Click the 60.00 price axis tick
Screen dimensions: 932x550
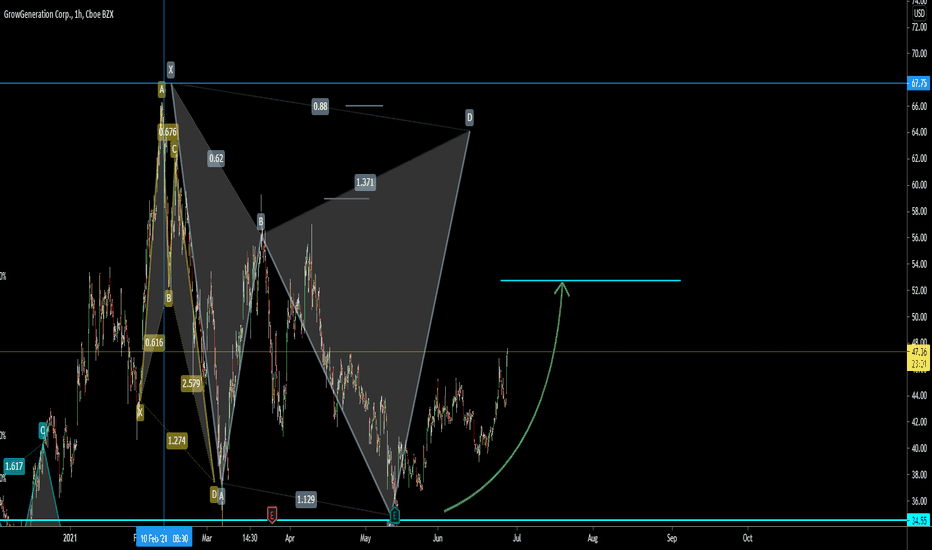(x=919, y=185)
